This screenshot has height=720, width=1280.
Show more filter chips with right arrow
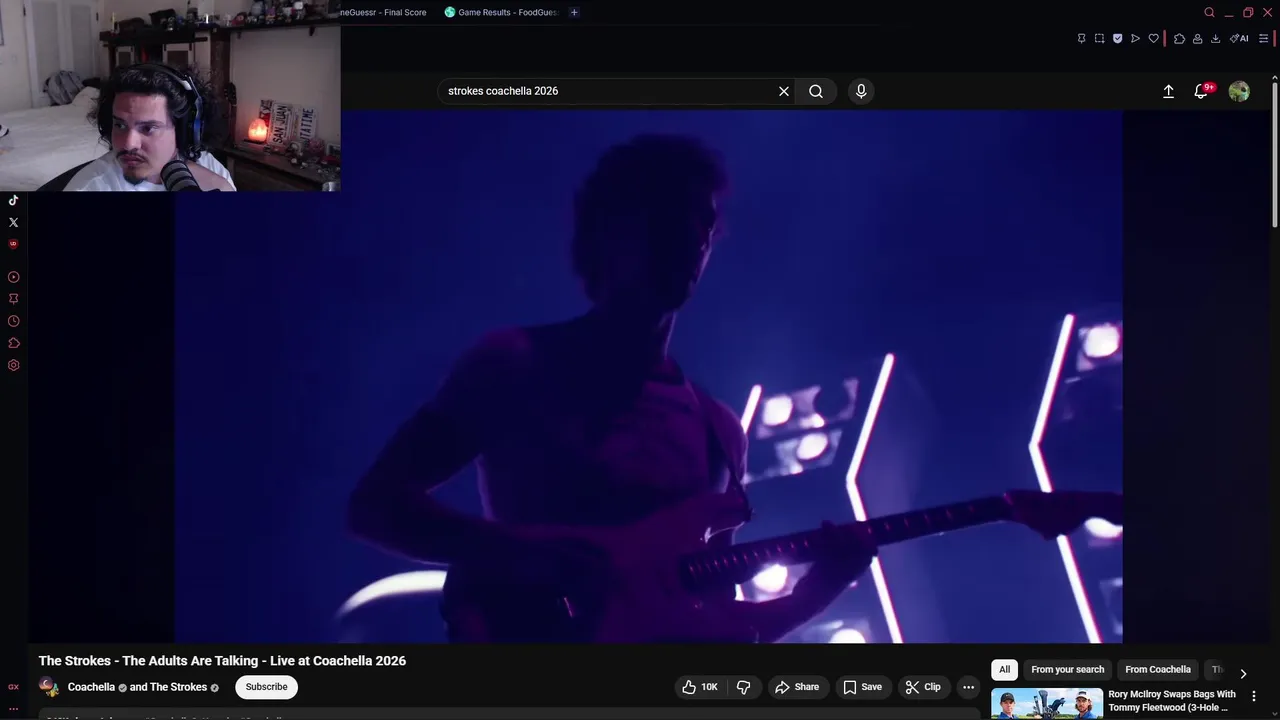(1243, 673)
